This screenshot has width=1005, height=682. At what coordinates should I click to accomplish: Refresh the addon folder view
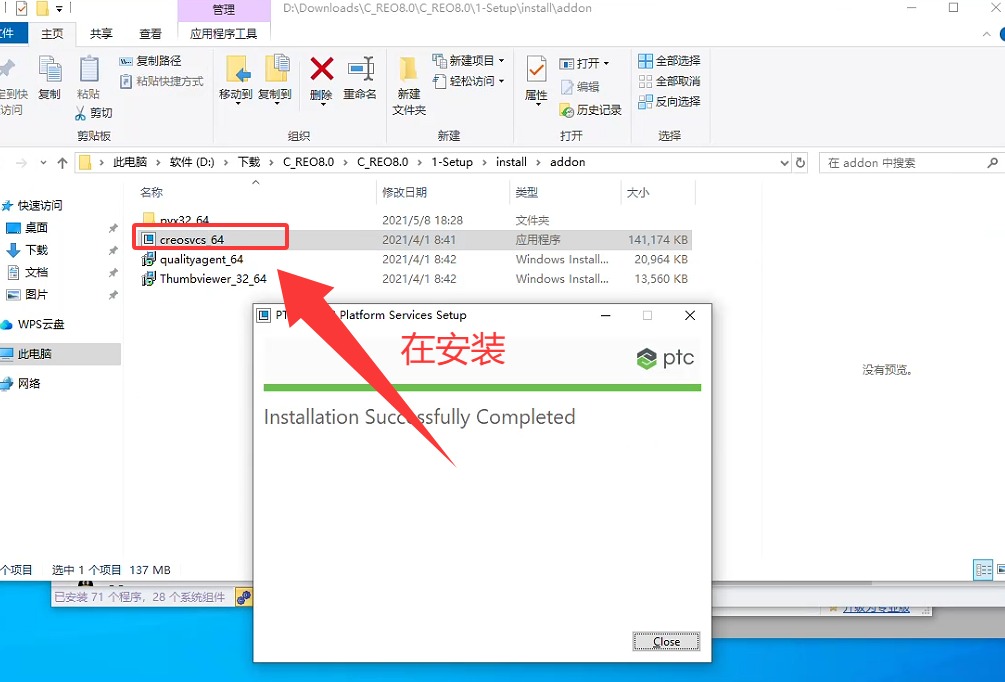click(x=800, y=162)
